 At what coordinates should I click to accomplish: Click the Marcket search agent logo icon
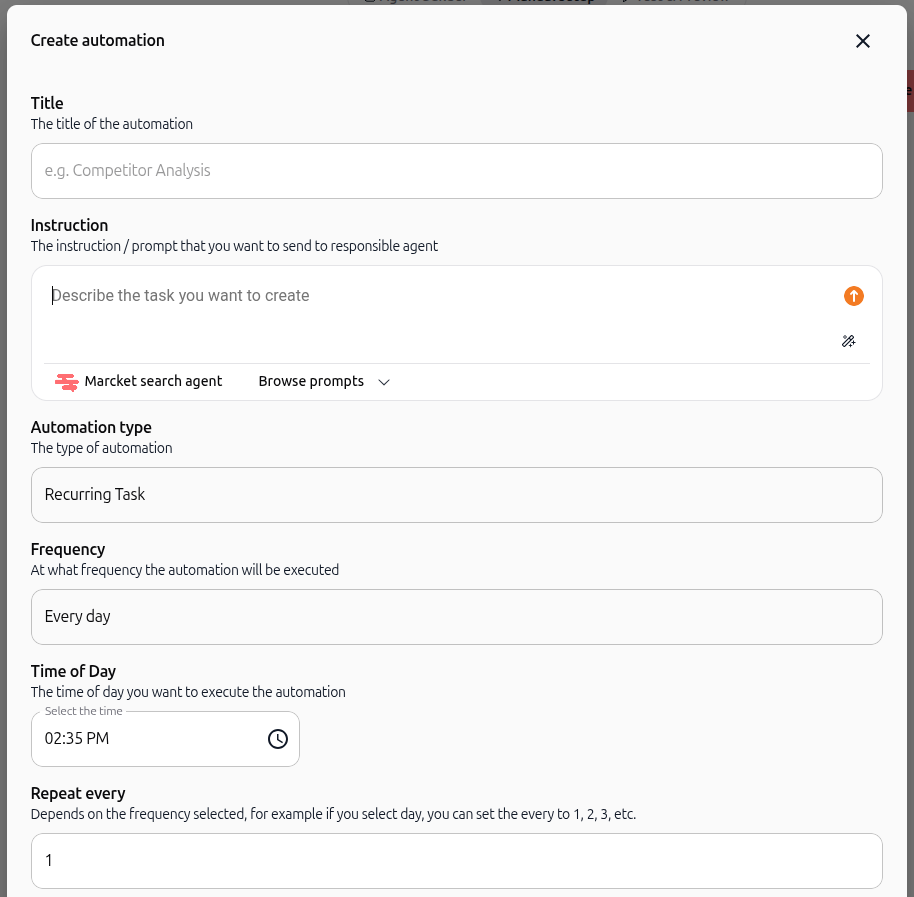click(66, 382)
